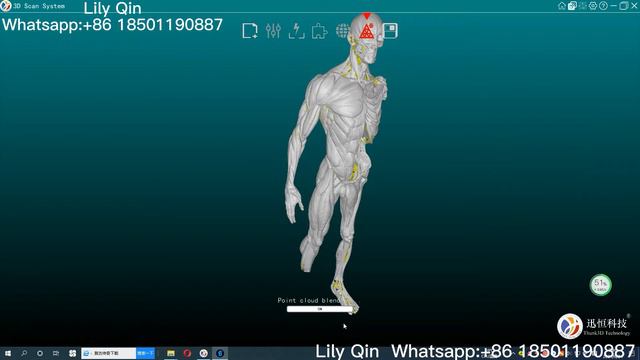The image size is (640, 360).
Task: Click the taskbar browser search input field
Action: point(109,353)
